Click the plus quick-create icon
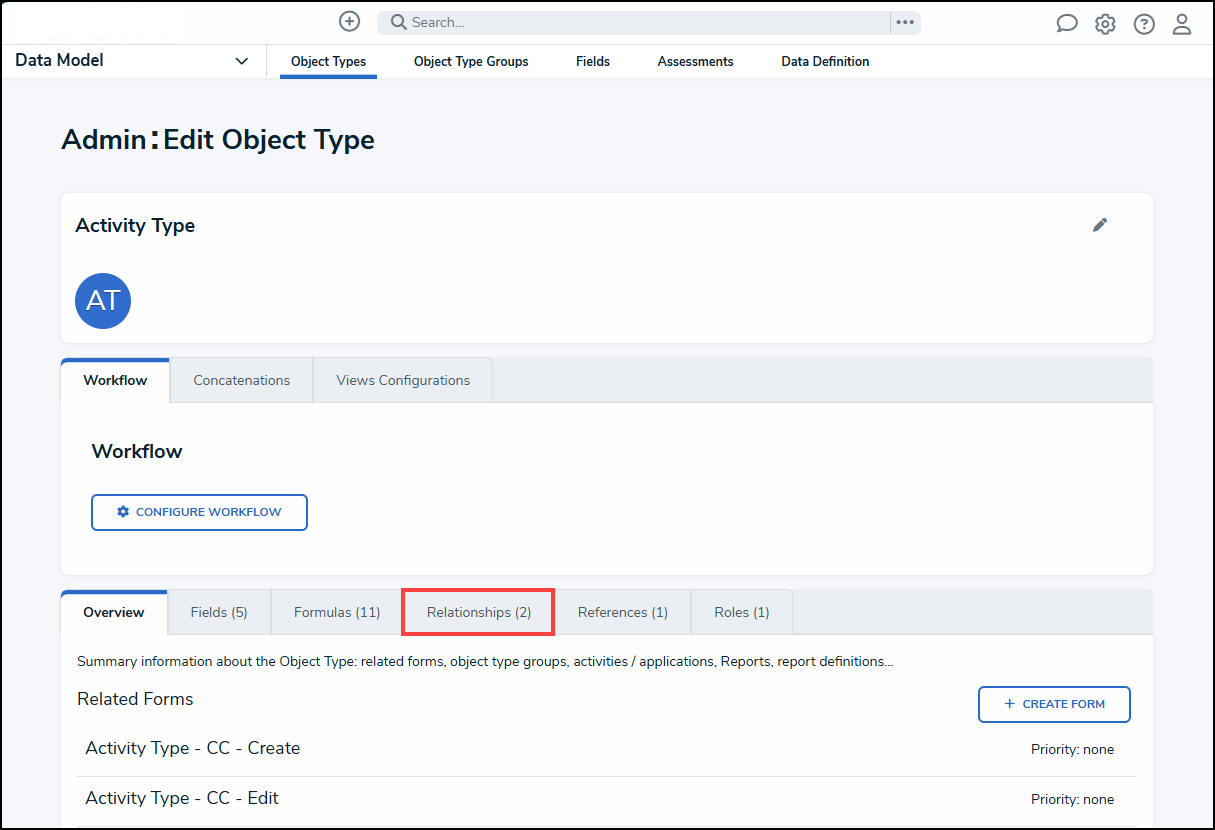Viewport: 1215px width, 830px height. [349, 22]
